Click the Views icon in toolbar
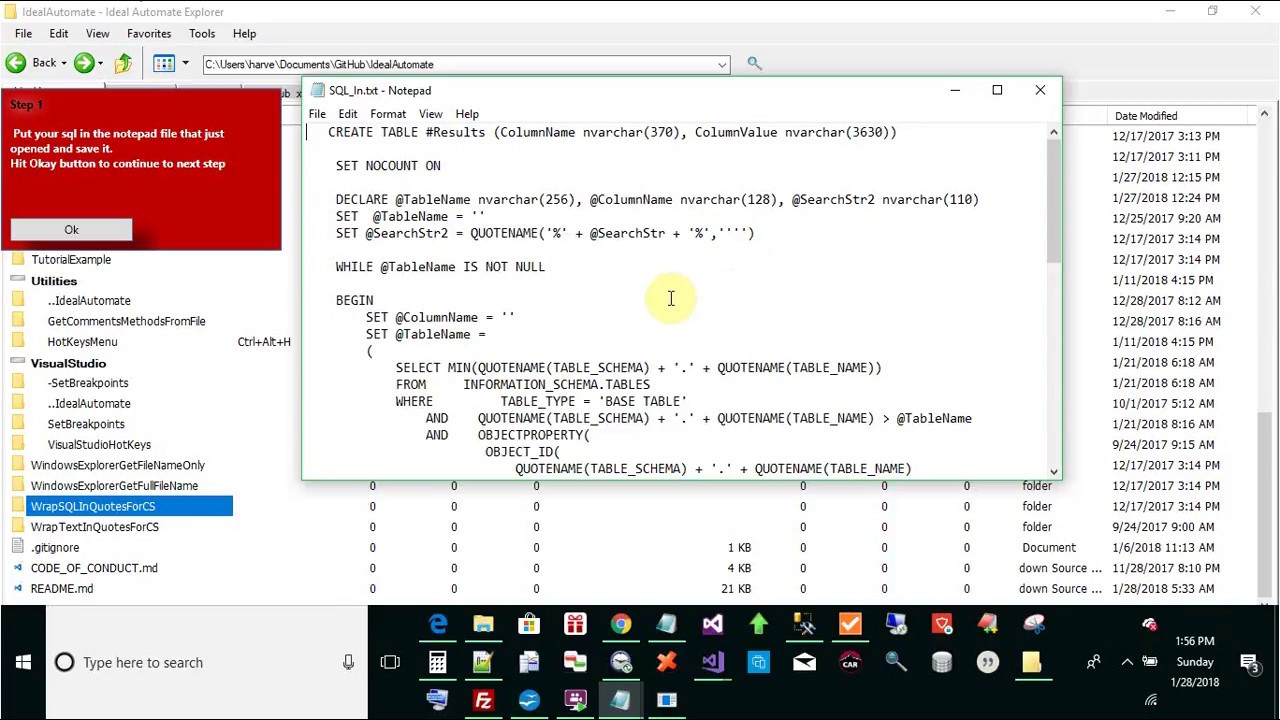Image resolution: width=1280 pixels, height=720 pixels. click(164, 64)
